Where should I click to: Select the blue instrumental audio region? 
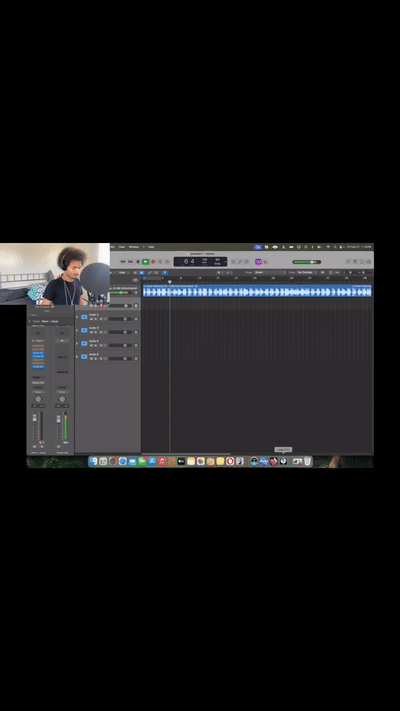pyautogui.click(x=258, y=291)
